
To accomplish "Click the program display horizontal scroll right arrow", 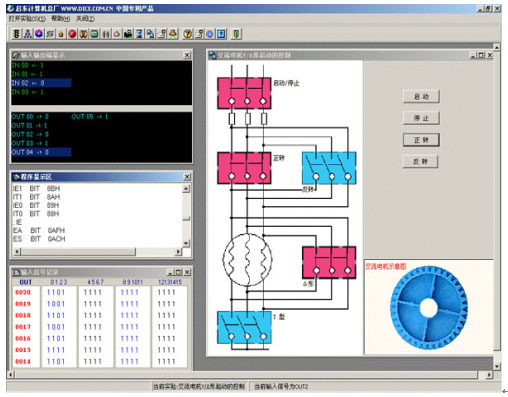I will click(x=179, y=252).
